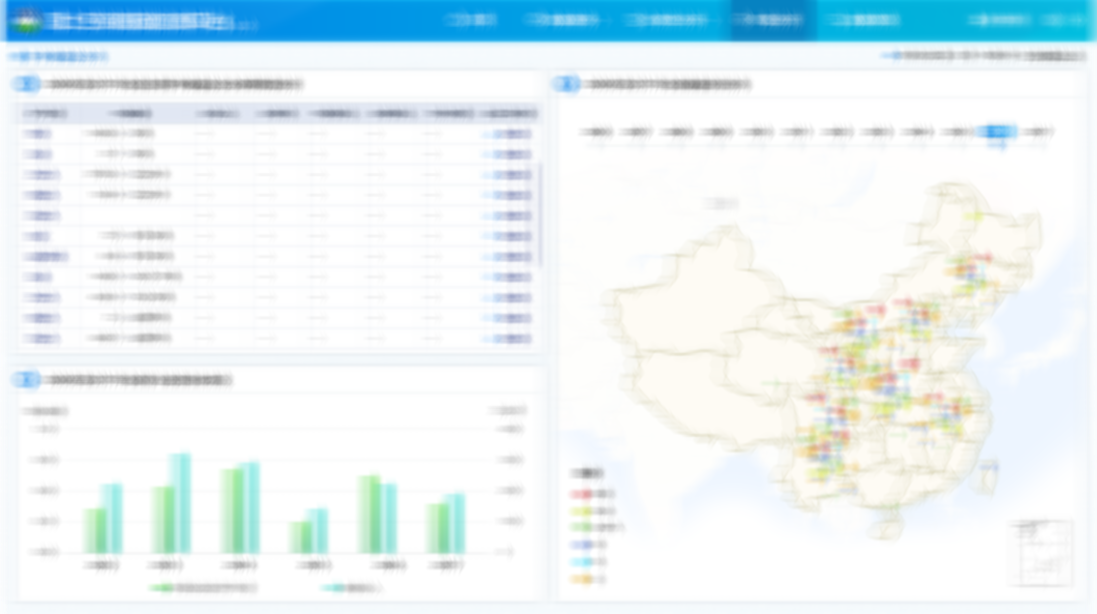Click the inset map thumbnail in the map corner
Image resolution: width=1097 pixels, height=614 pixels.
(1040, 552)
